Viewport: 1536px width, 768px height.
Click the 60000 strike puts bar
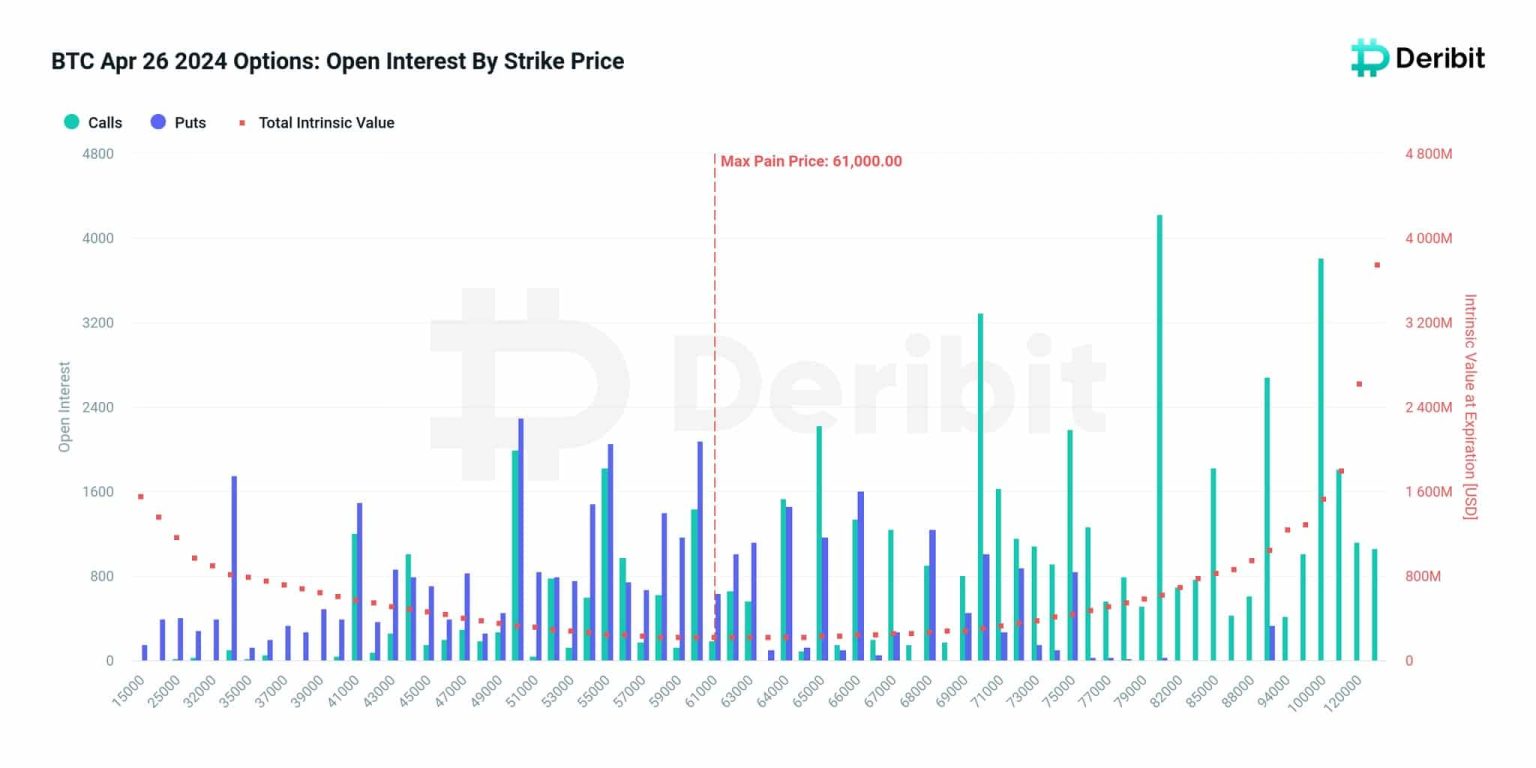pyautogui.click(x=700, y=551)
